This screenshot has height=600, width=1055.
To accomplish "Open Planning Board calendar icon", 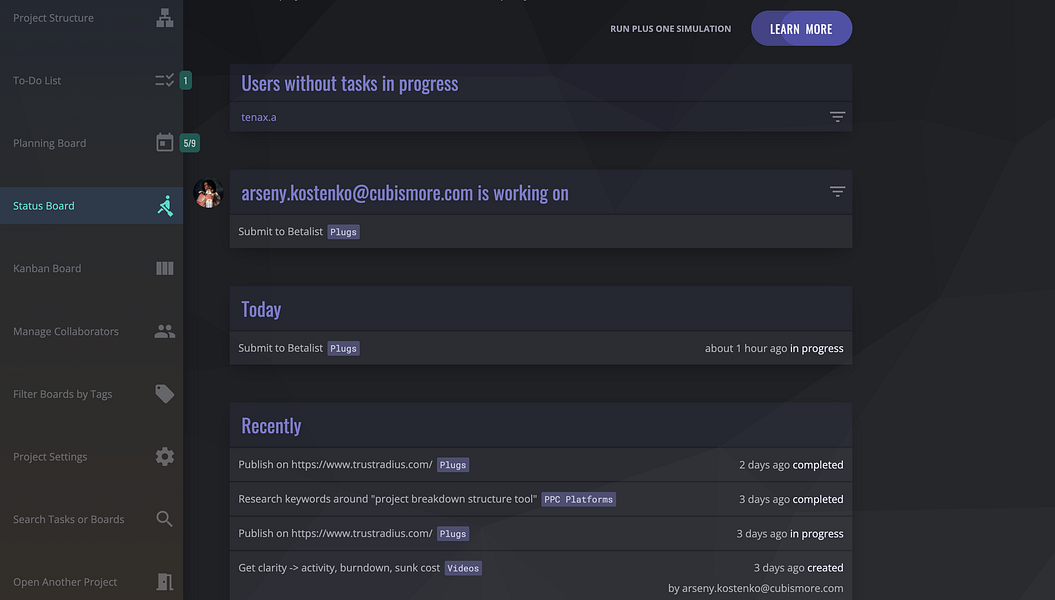I will coord(165,143).
